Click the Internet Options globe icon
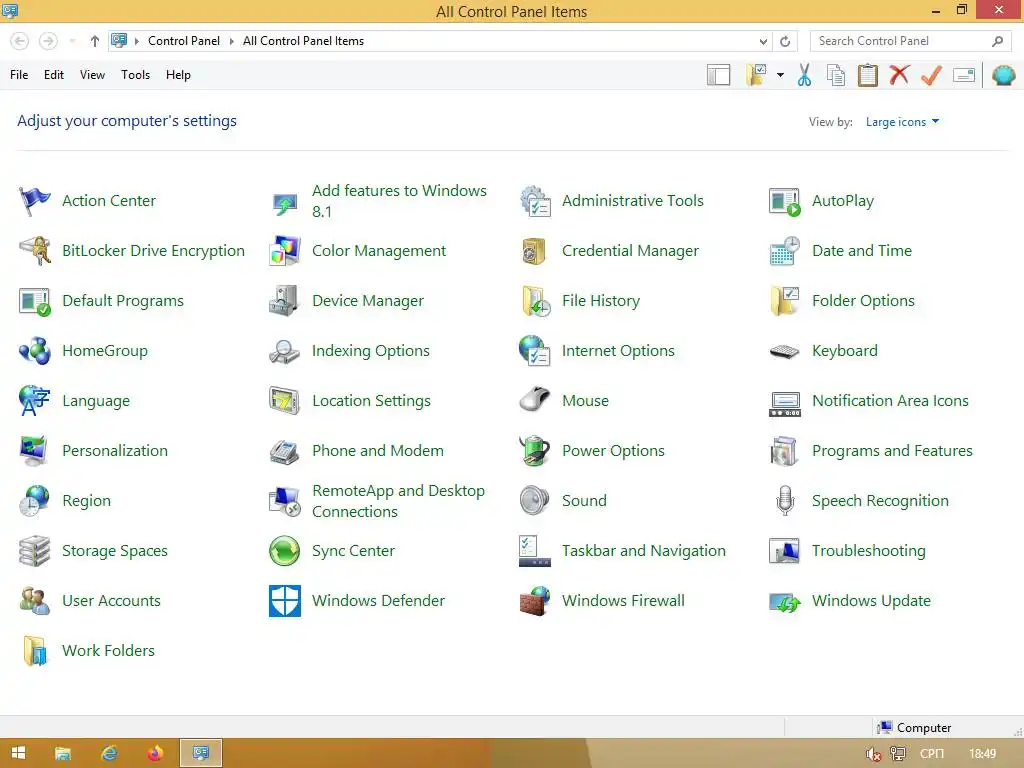This screenshot has height=768, width=1024. 535,351
